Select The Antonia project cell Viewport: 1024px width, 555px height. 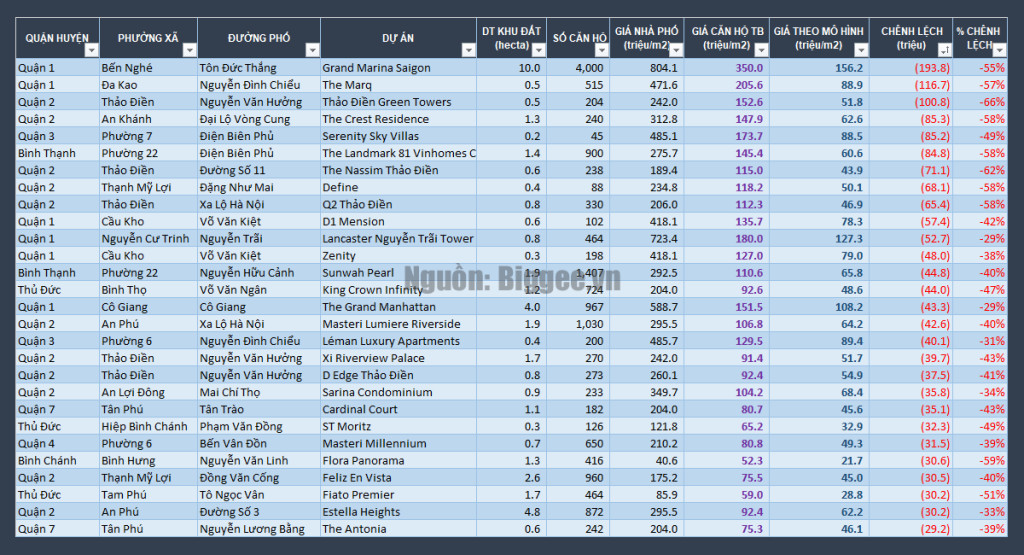click(x=398, y=528)
